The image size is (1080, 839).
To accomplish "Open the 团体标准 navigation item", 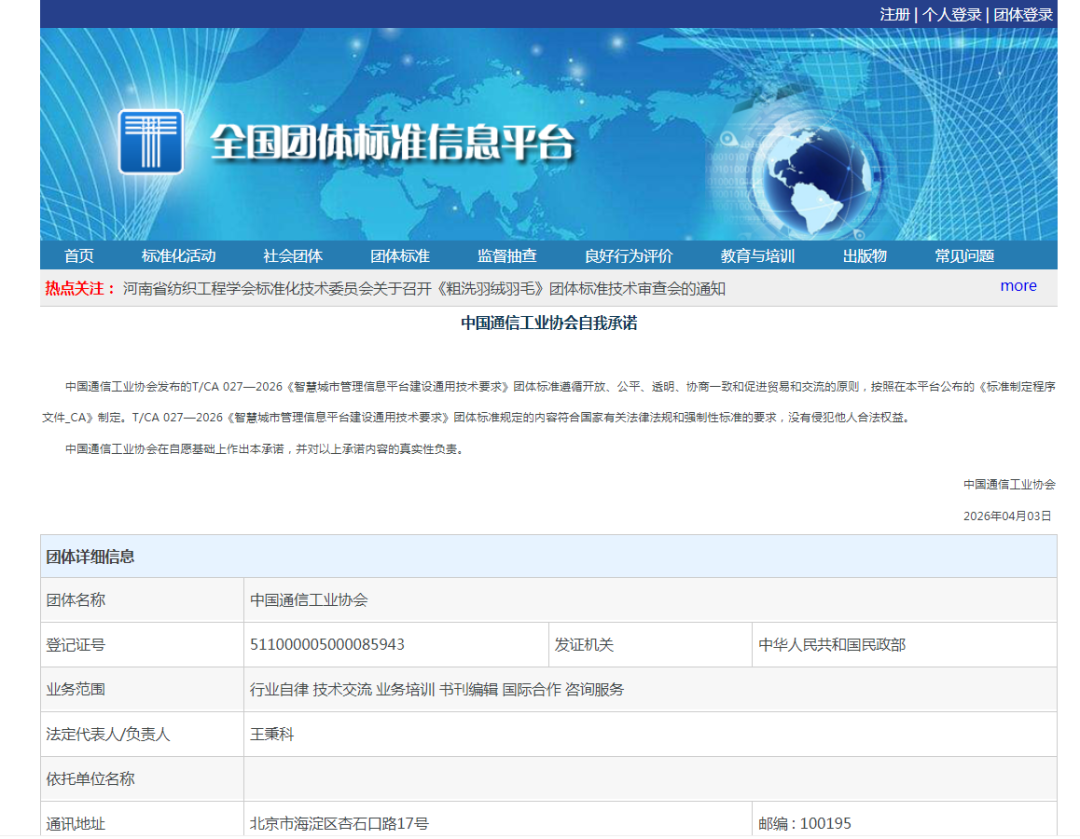I will click(400, 256).
